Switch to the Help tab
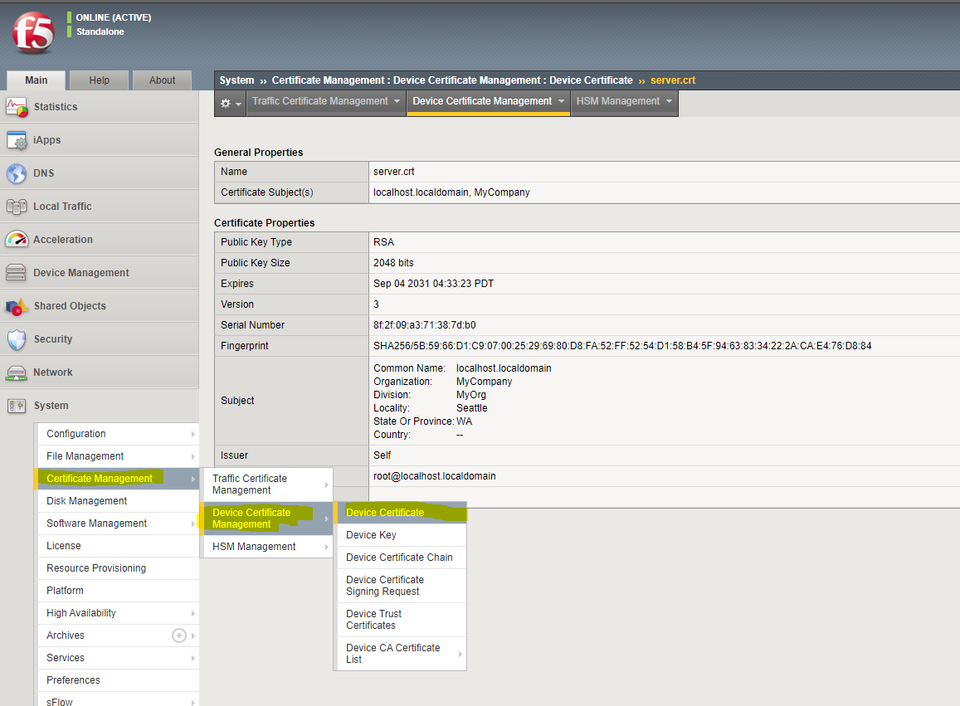The height and width of the screenshot is (706, 960). 100,80
